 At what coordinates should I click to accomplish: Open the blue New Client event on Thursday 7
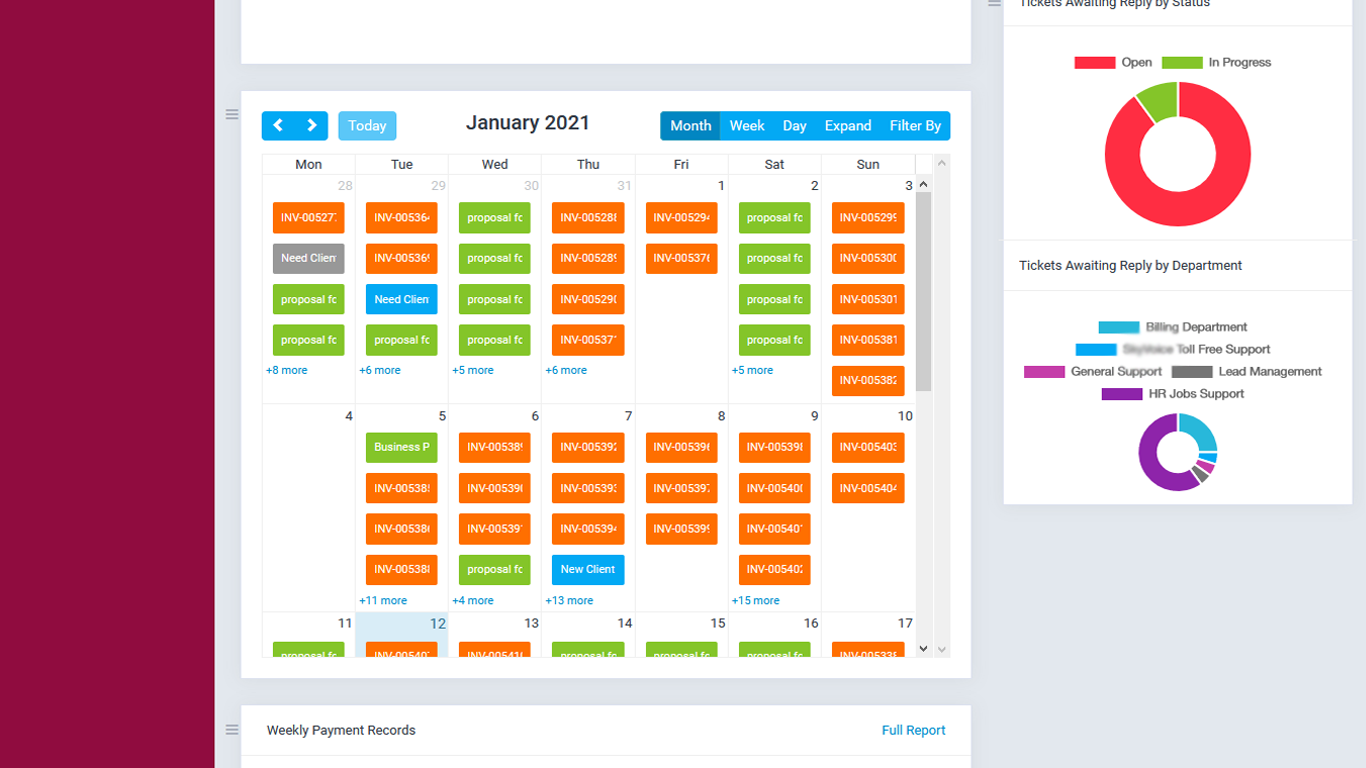[x=588, y=570]
